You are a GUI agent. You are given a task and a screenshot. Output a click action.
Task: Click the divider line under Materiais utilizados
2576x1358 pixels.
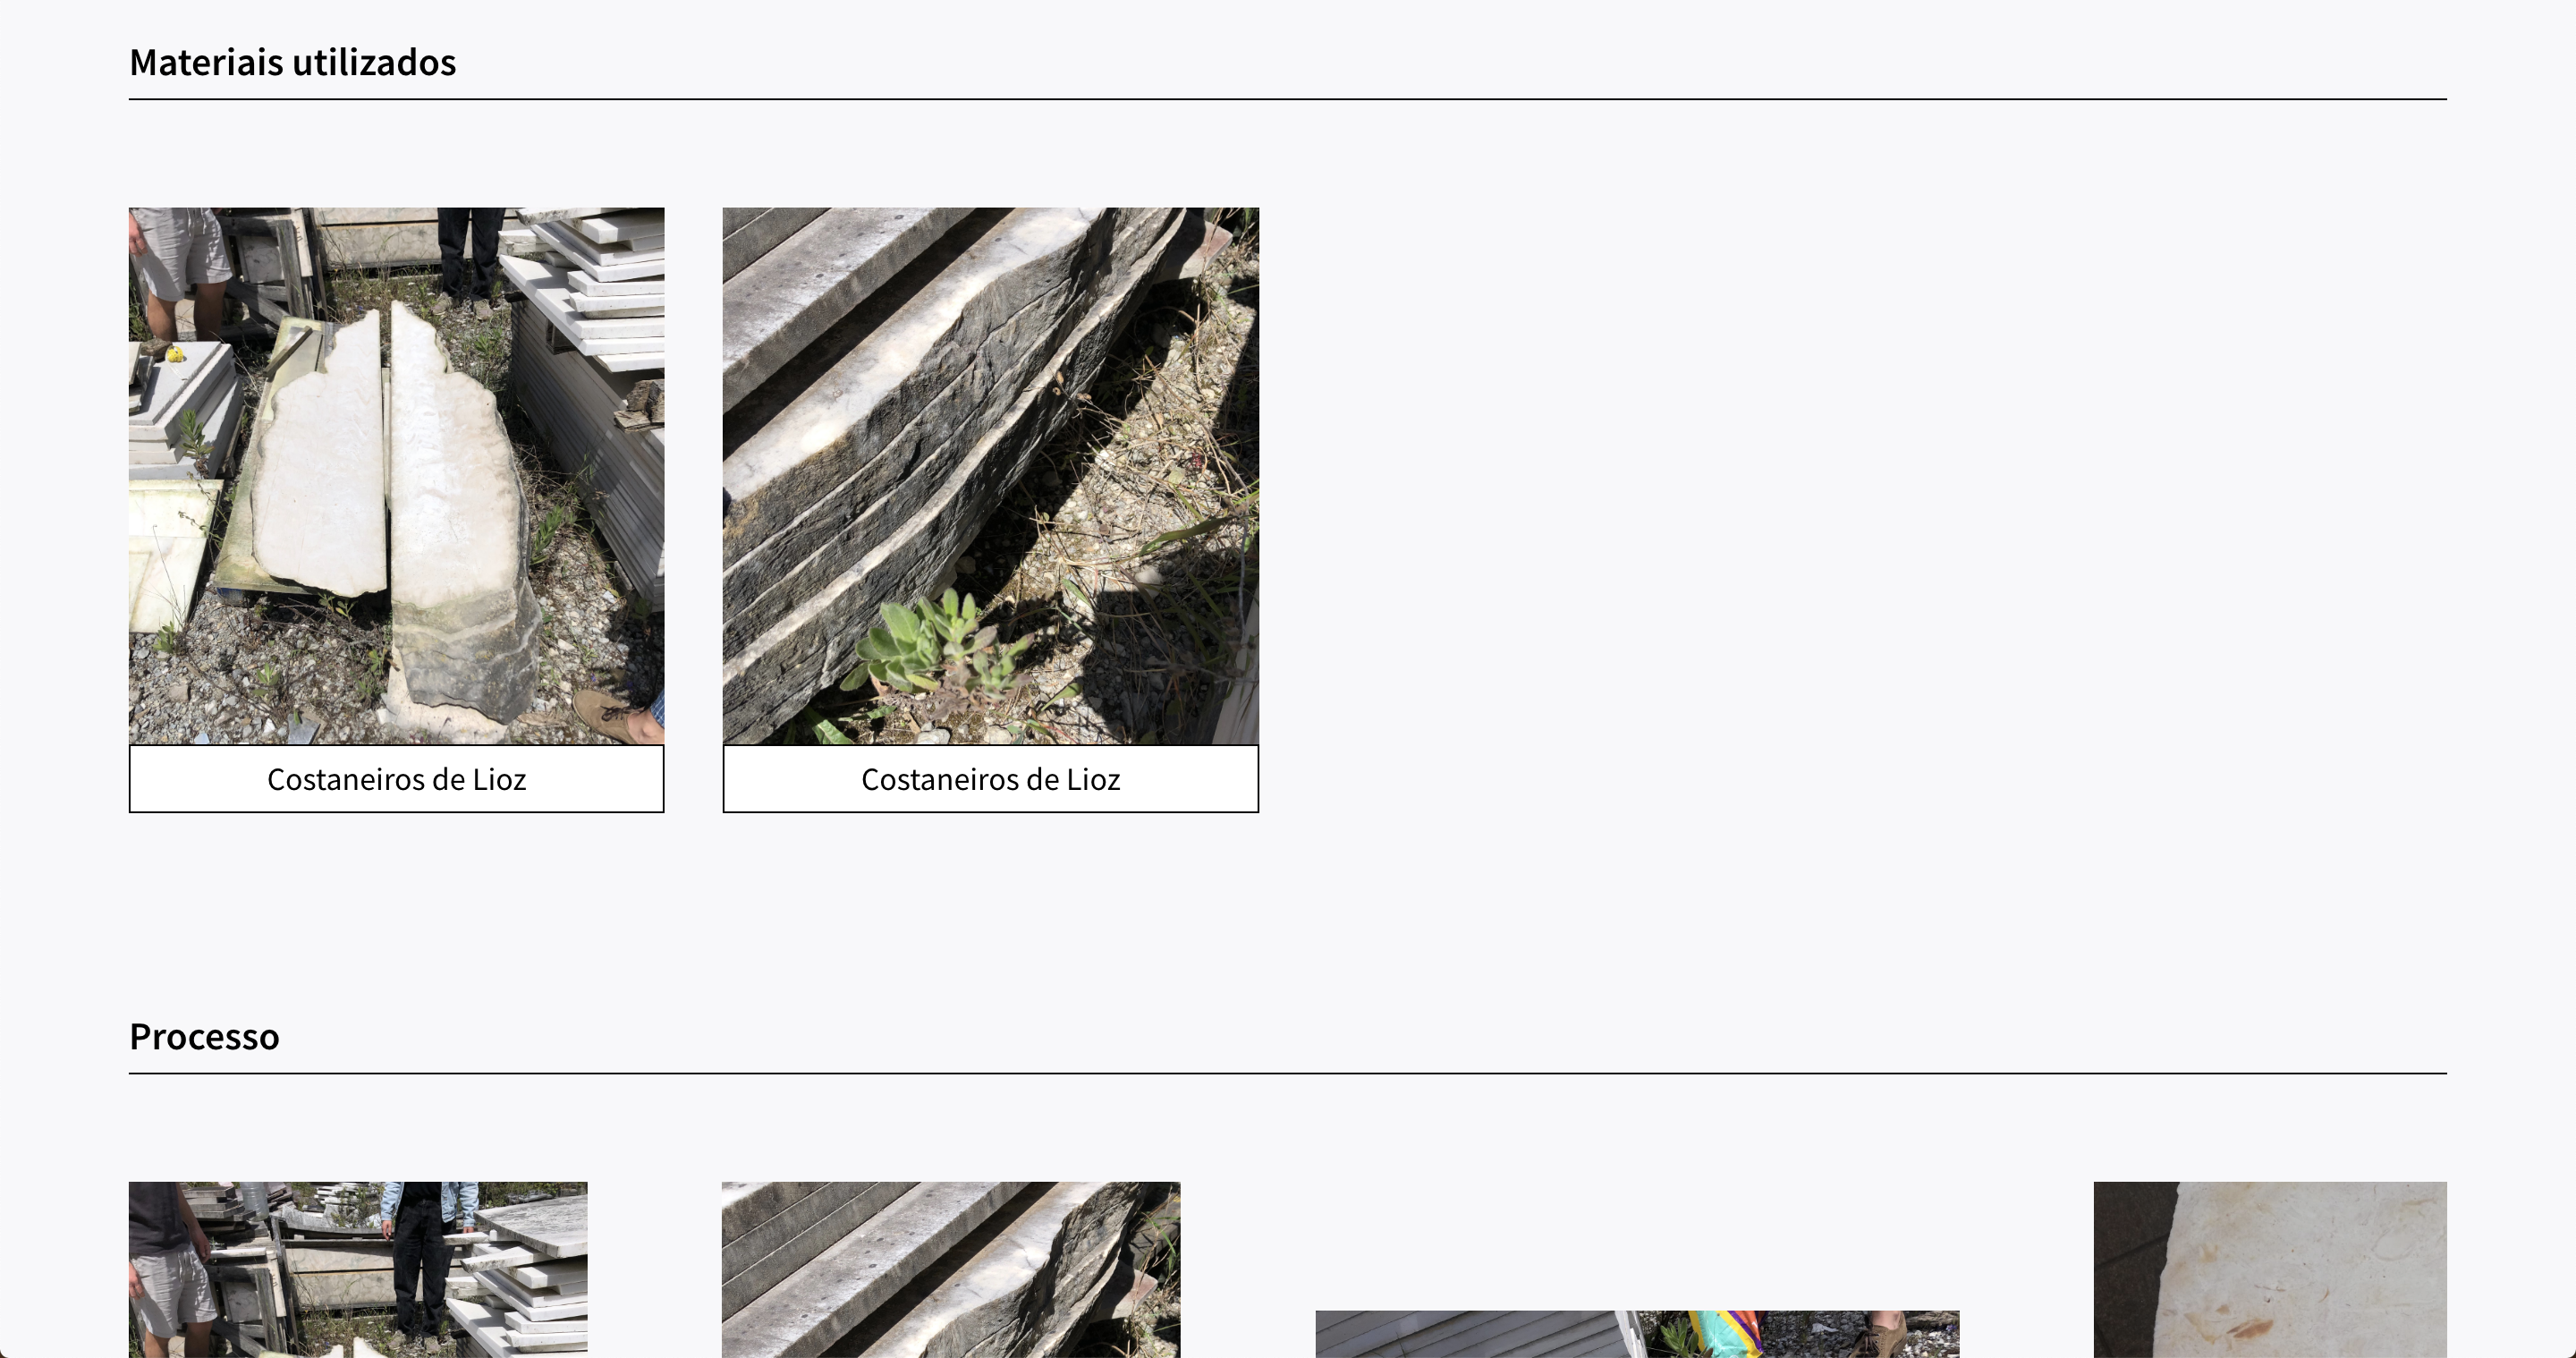click(1288, 99)
